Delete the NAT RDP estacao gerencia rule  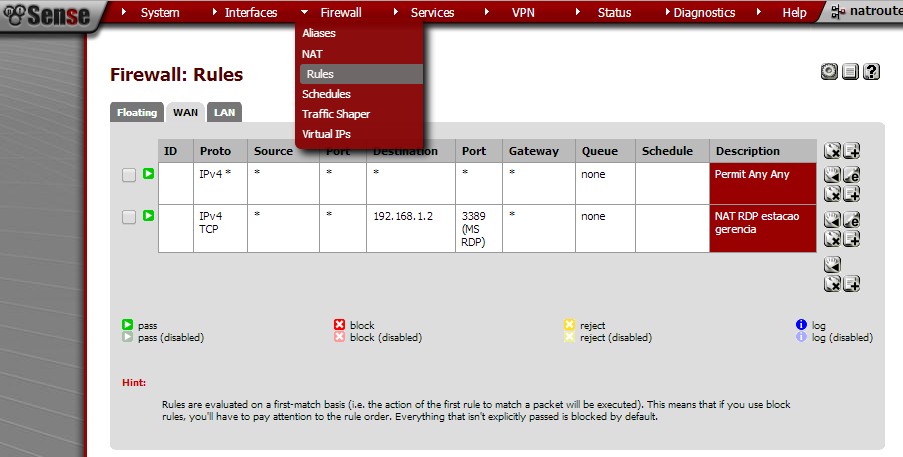(832, 238)
